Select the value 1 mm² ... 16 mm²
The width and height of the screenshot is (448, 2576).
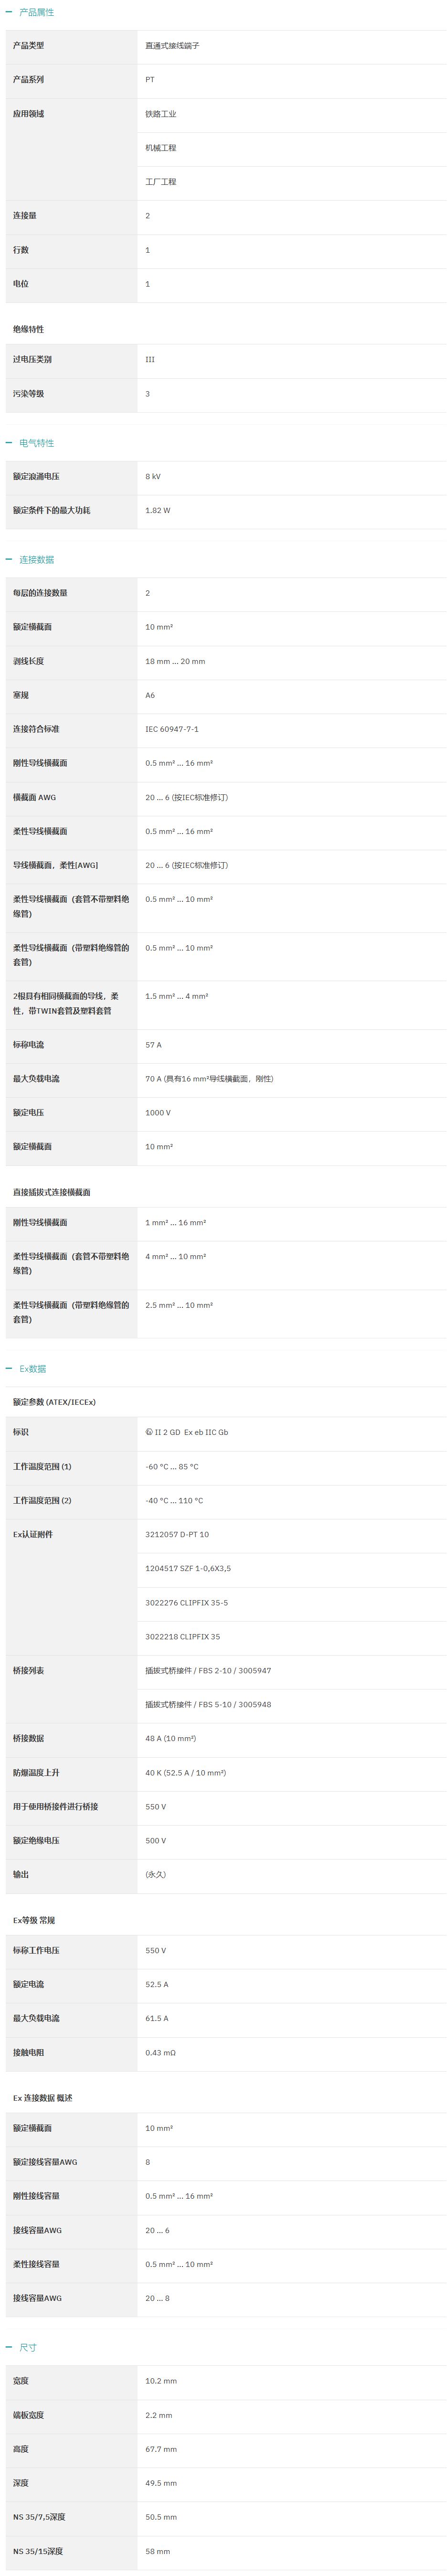176,1223
